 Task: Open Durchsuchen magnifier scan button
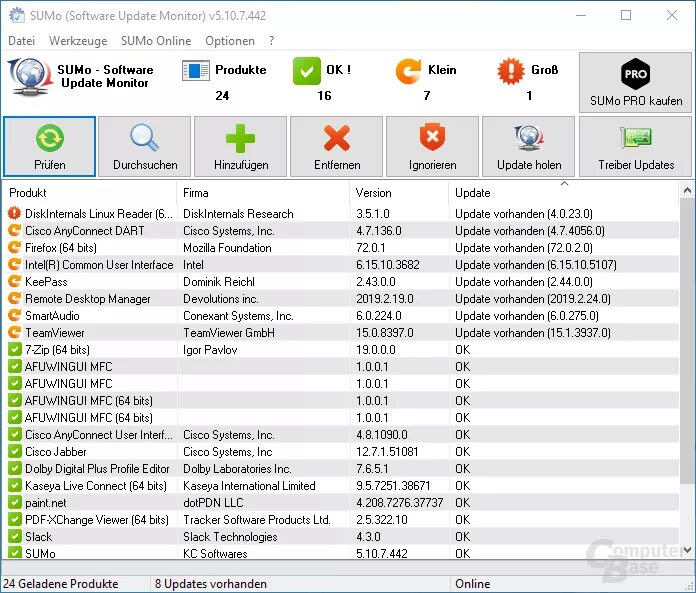pos(145,146)
